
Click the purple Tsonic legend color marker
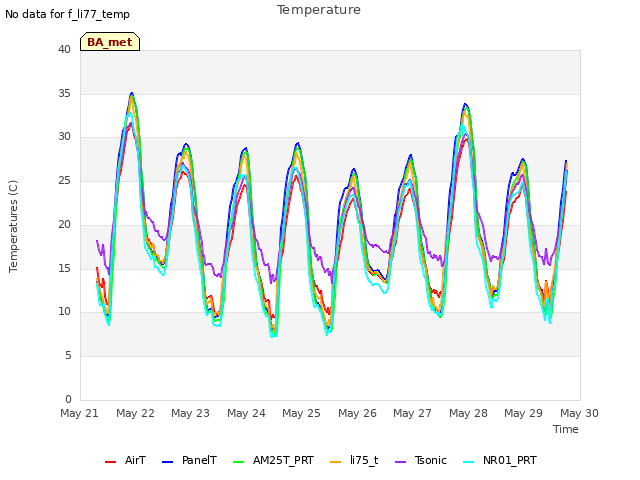click(400, 462)
